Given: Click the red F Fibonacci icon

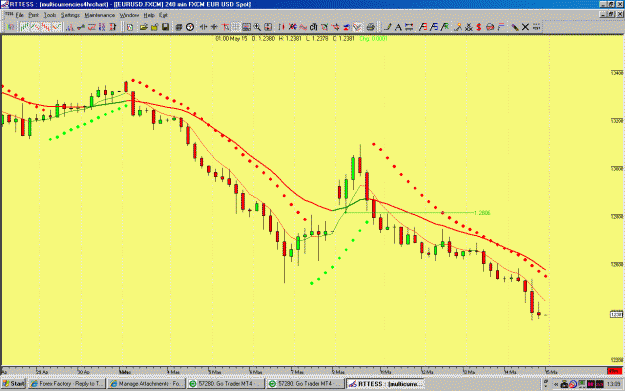Looking at the screenshot, I should coord(423,27).
